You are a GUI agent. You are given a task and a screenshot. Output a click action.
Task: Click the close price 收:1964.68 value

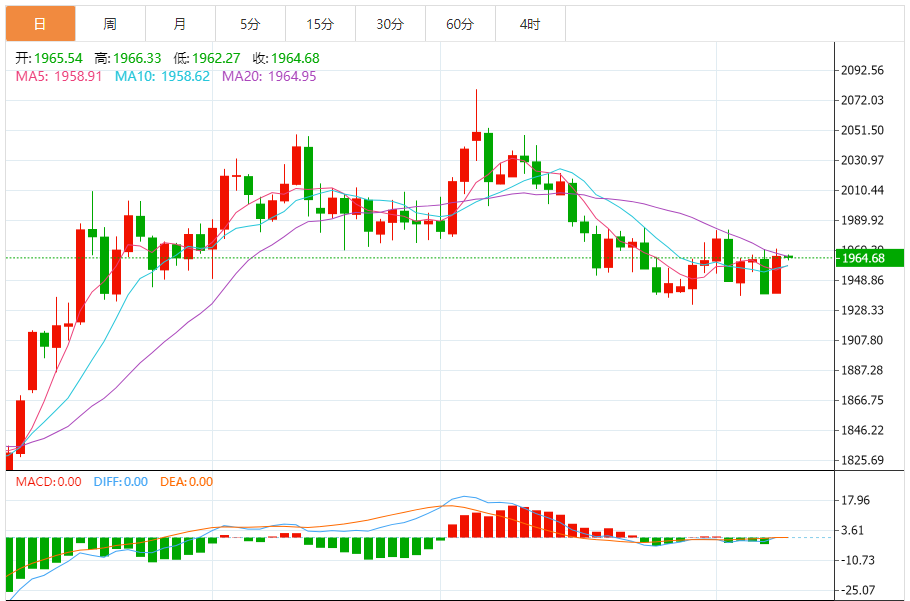click(x=286, y=58)
